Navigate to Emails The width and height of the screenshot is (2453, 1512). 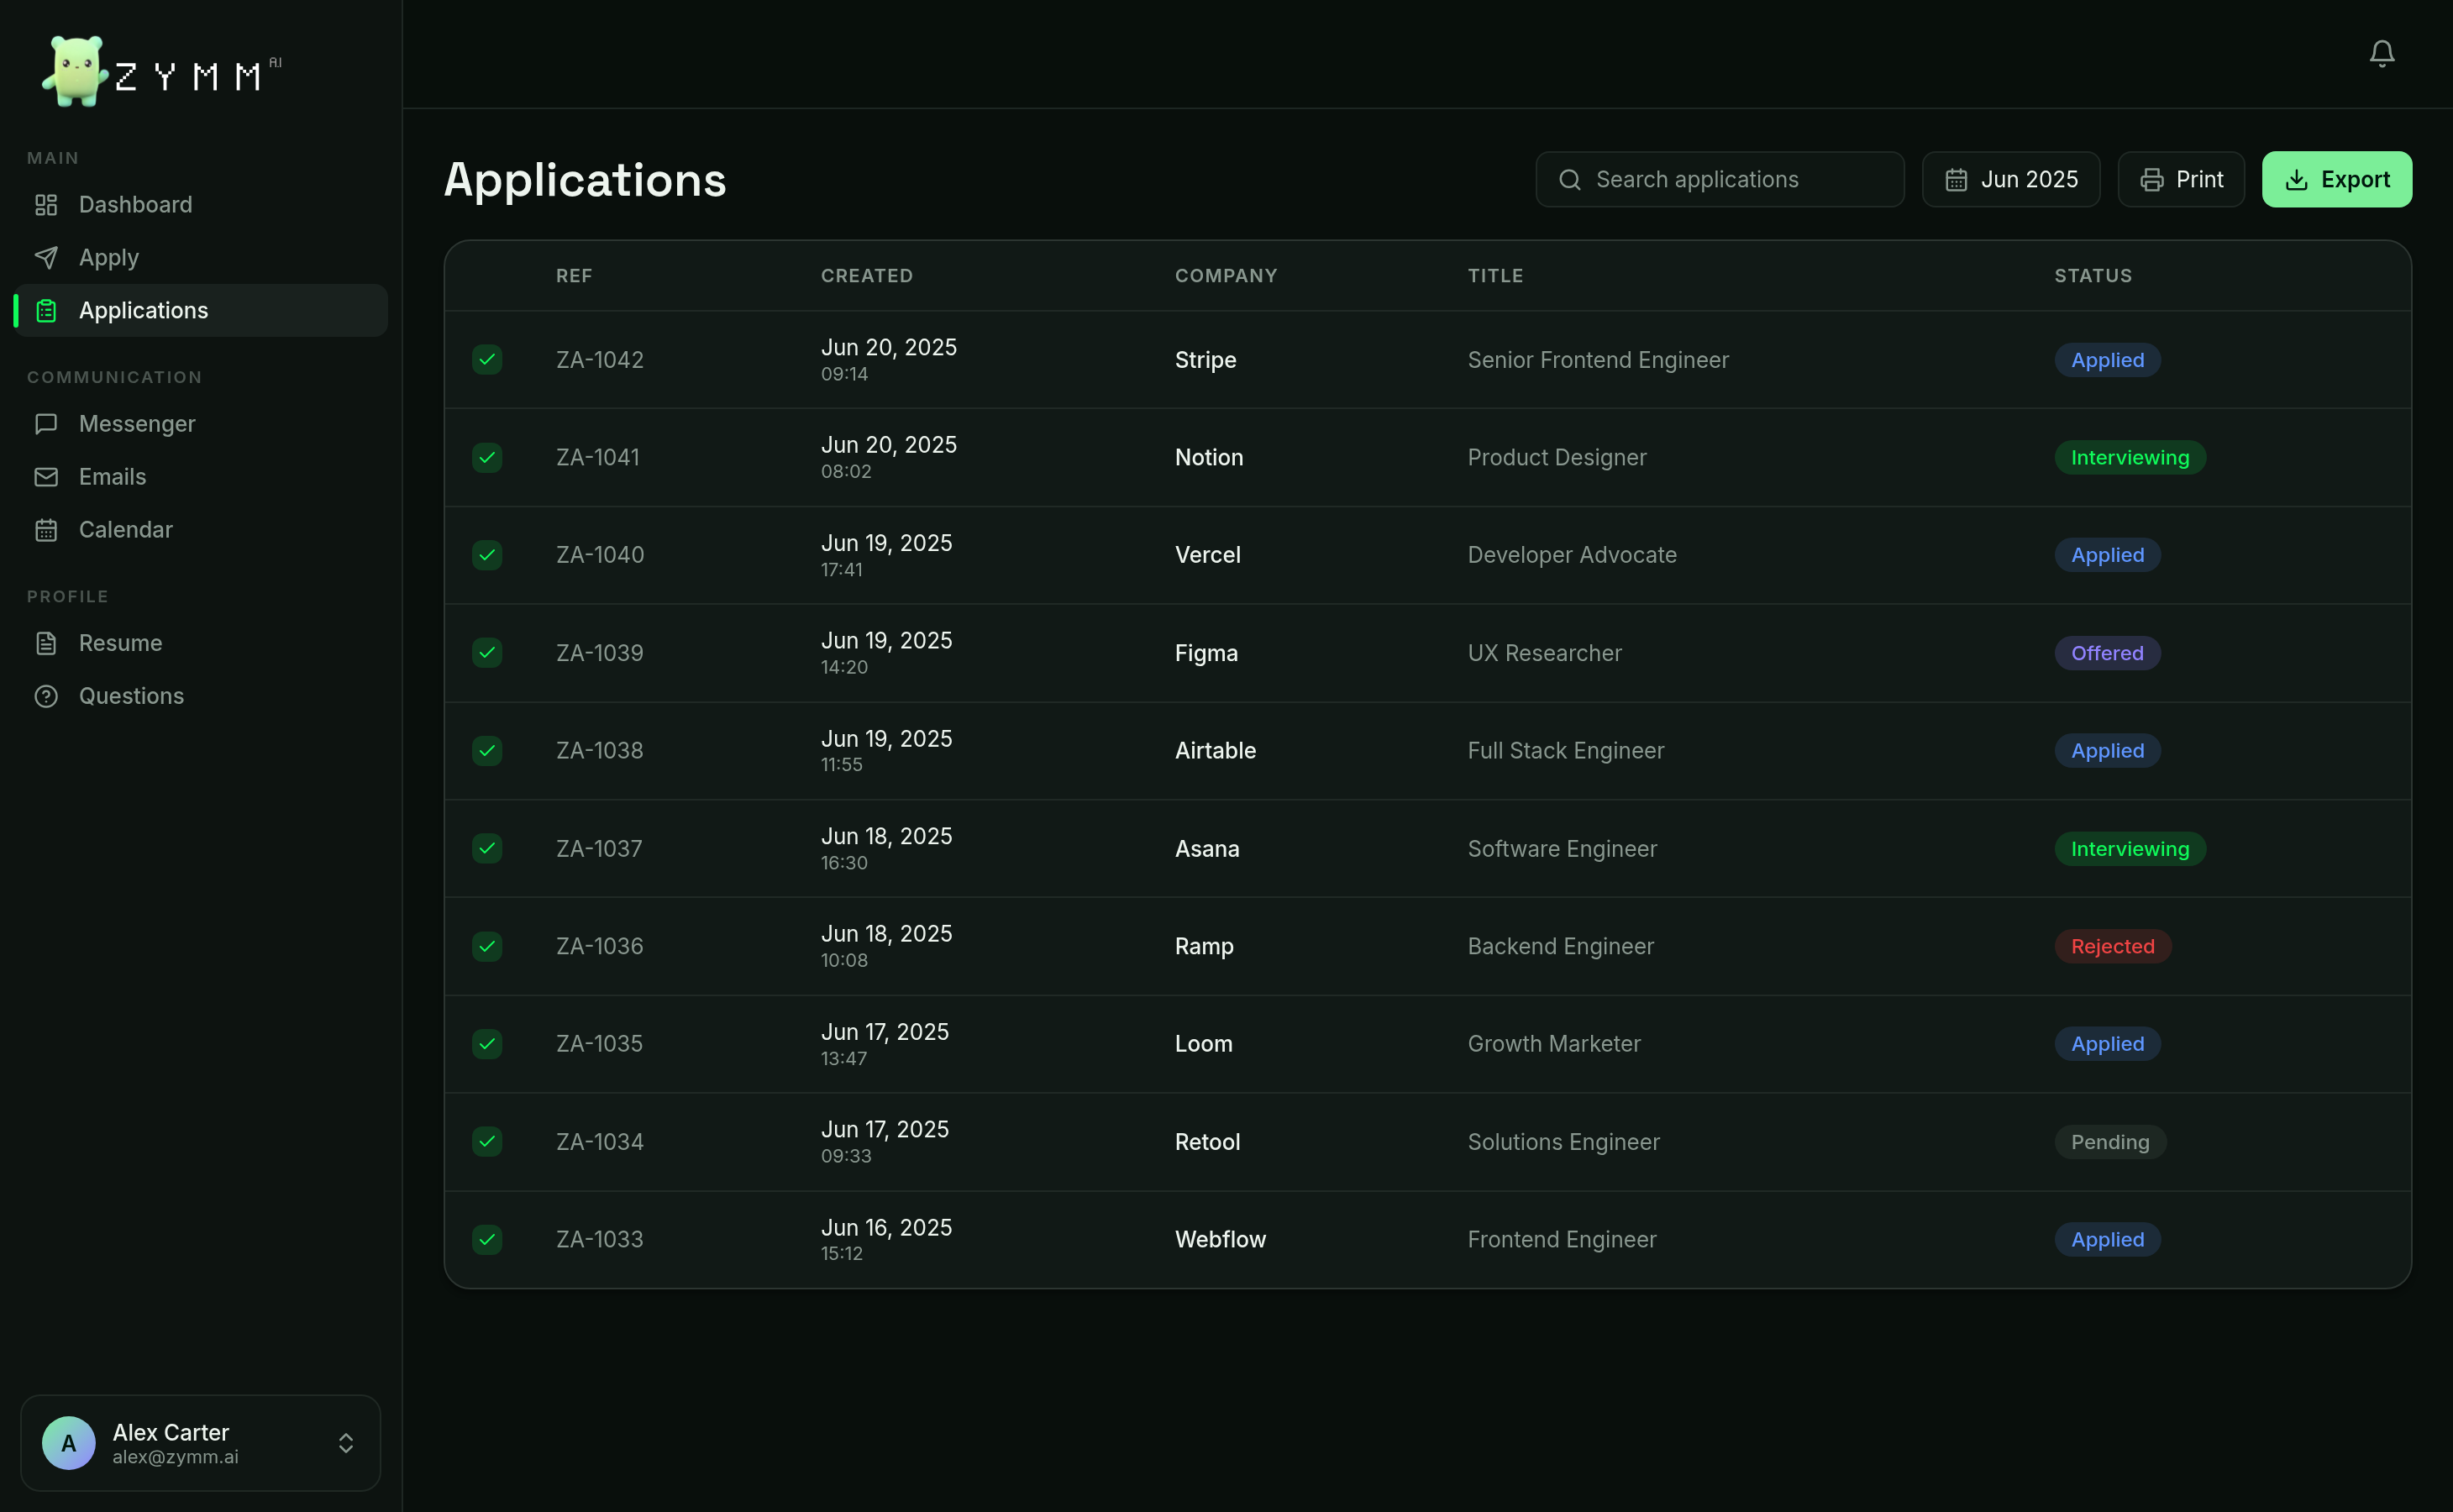click(x=201, y=477)
